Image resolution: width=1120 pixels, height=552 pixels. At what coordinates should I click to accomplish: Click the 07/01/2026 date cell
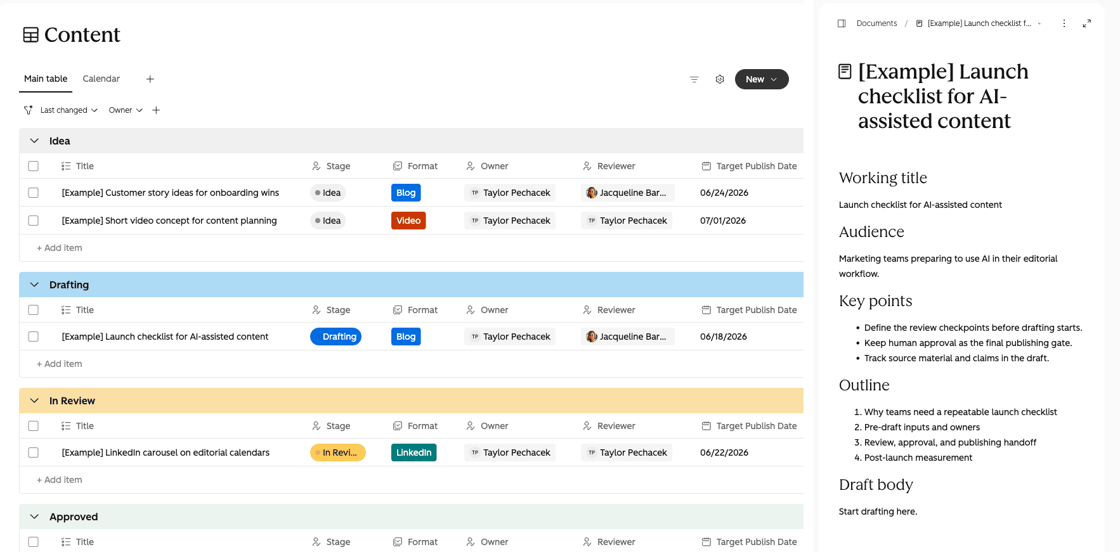point(723,221)
